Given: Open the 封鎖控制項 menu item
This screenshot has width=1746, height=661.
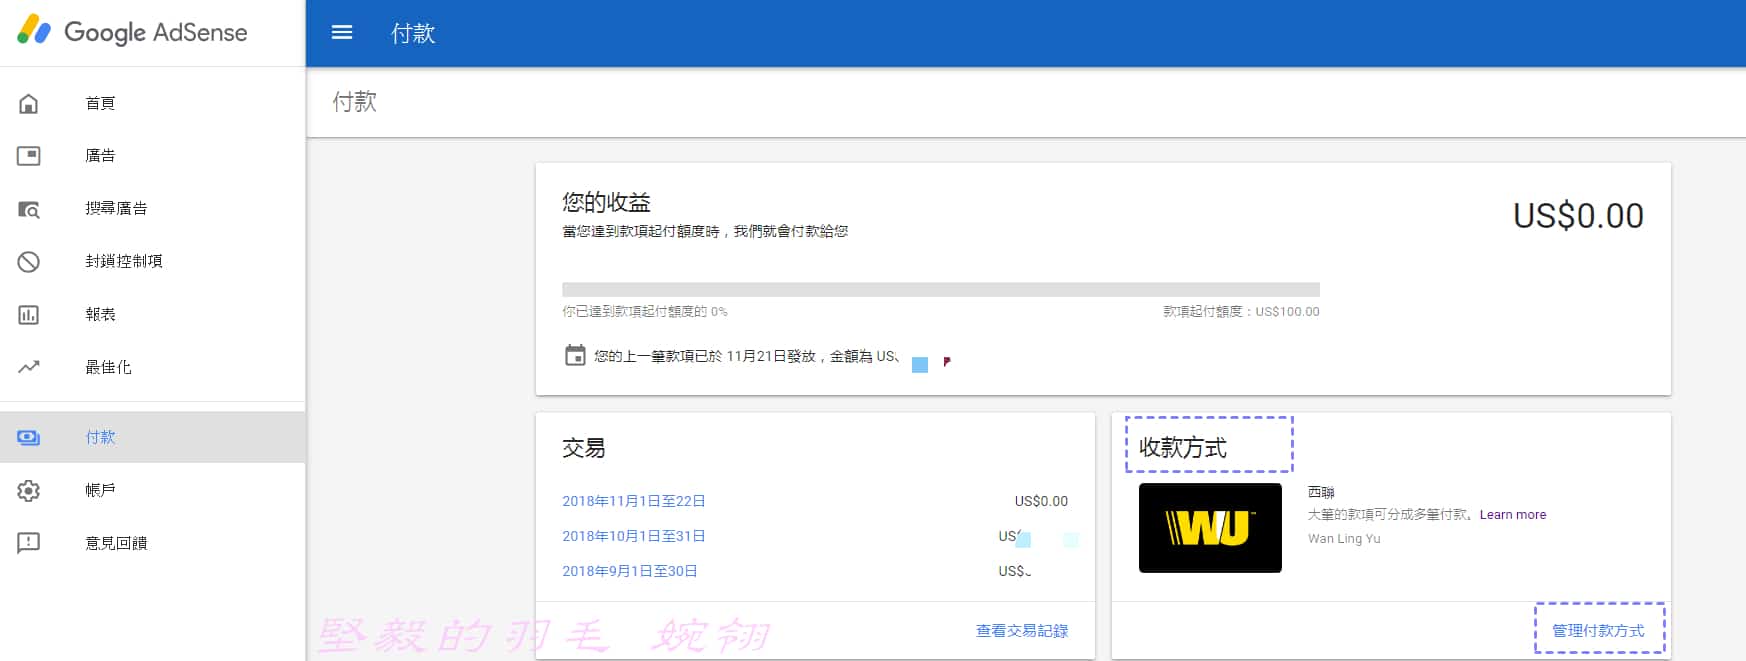Looking at the screenshot, I should point(124,262).
